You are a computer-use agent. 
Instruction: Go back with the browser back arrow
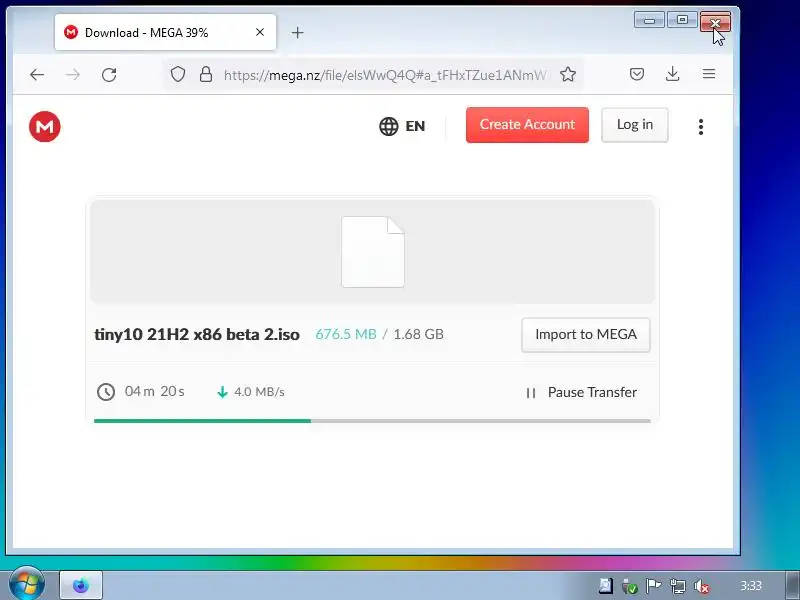pyautogui.click(x=37, y=75)
